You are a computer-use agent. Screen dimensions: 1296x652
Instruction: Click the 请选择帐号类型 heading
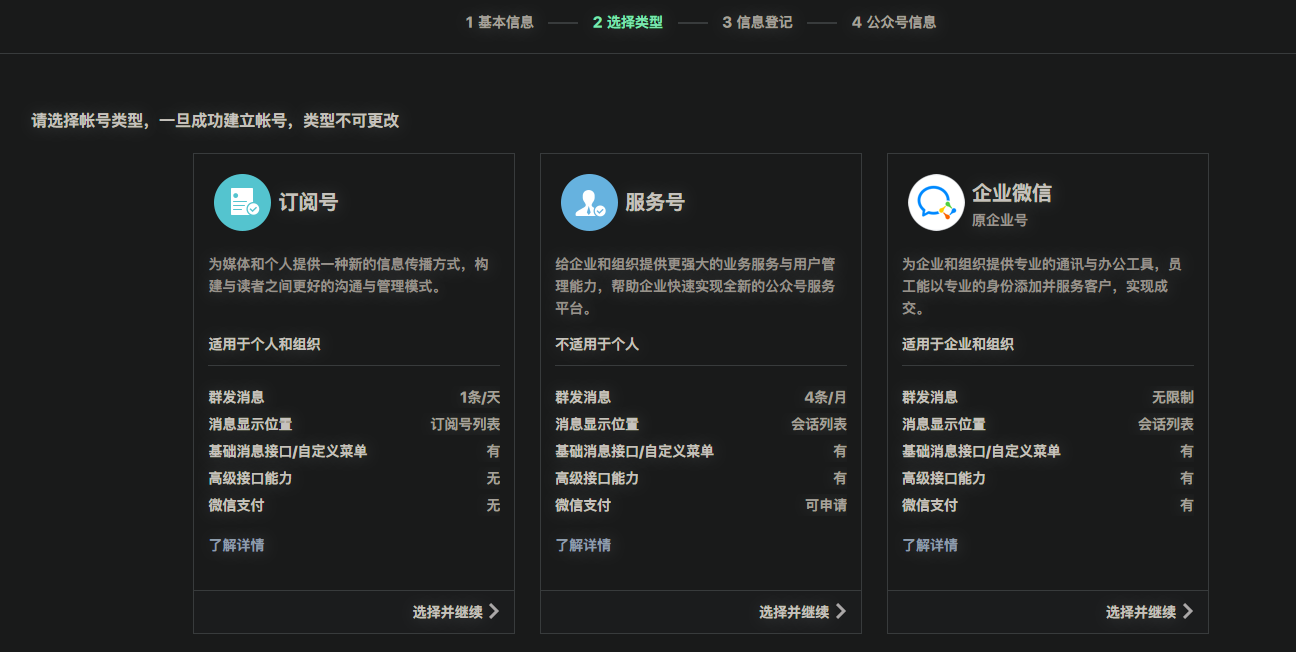[215, 120]
